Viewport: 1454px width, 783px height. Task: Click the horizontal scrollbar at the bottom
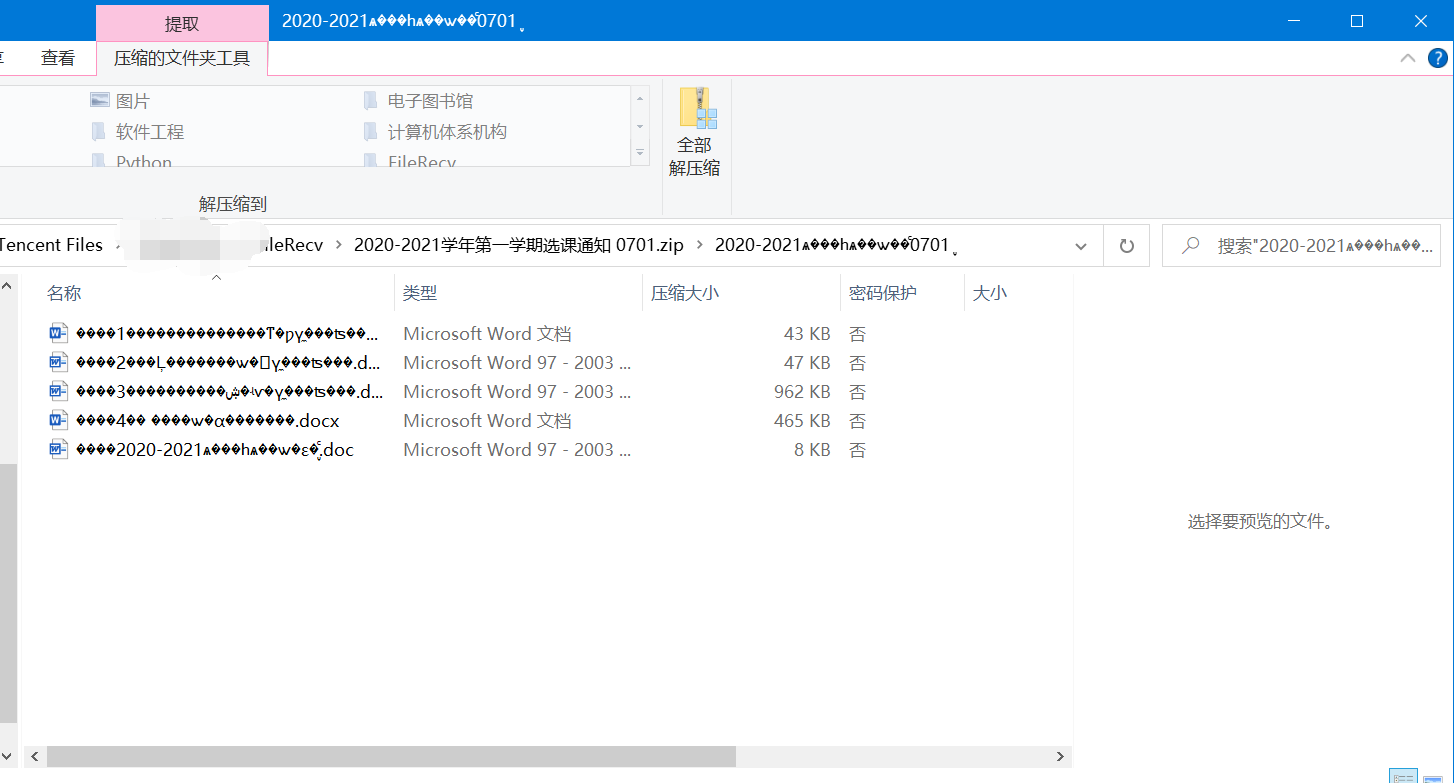[x=390, y=756]
